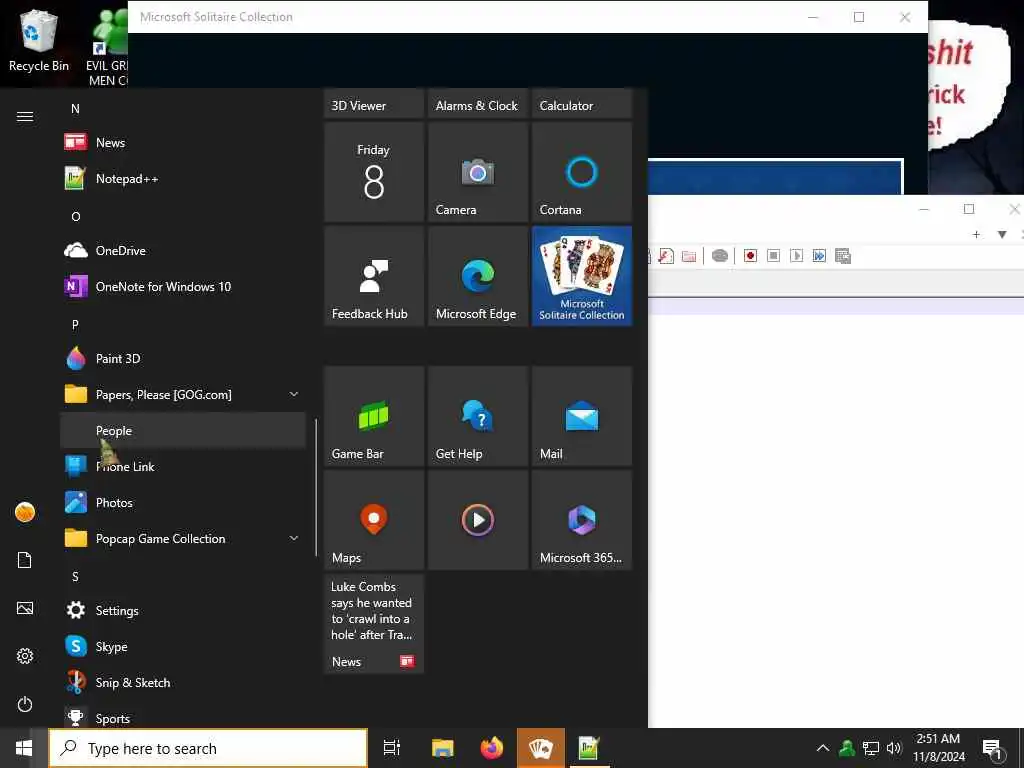Open Settings from app list
This screenshot has width=1024, height=768.
click(x=182, y=611)
